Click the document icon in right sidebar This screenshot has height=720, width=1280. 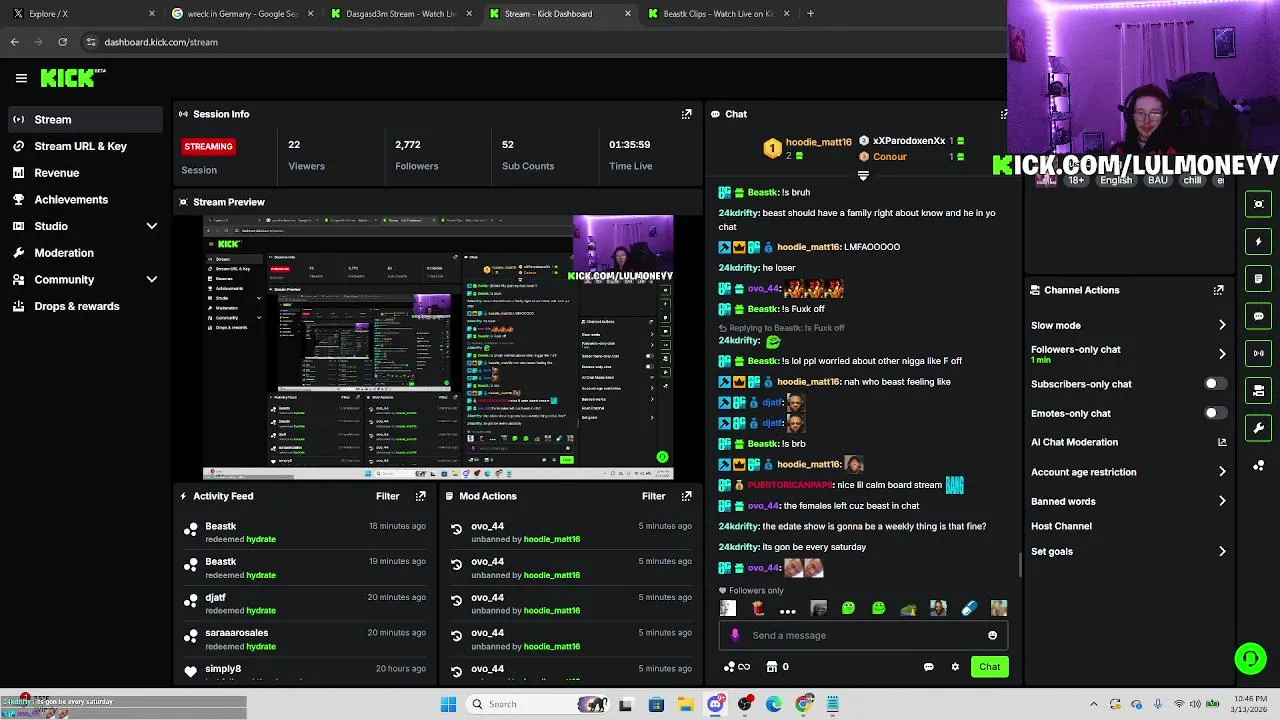coord(1259,279)
